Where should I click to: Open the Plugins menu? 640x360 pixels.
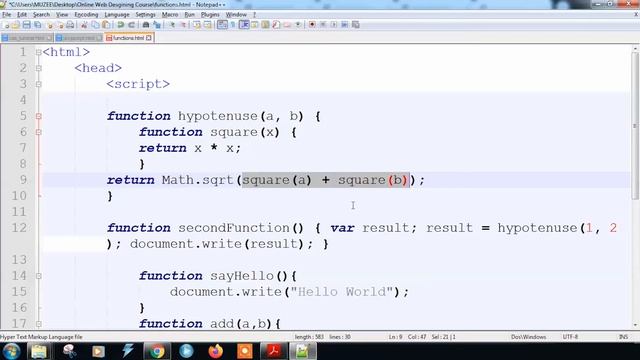point(210,14)
